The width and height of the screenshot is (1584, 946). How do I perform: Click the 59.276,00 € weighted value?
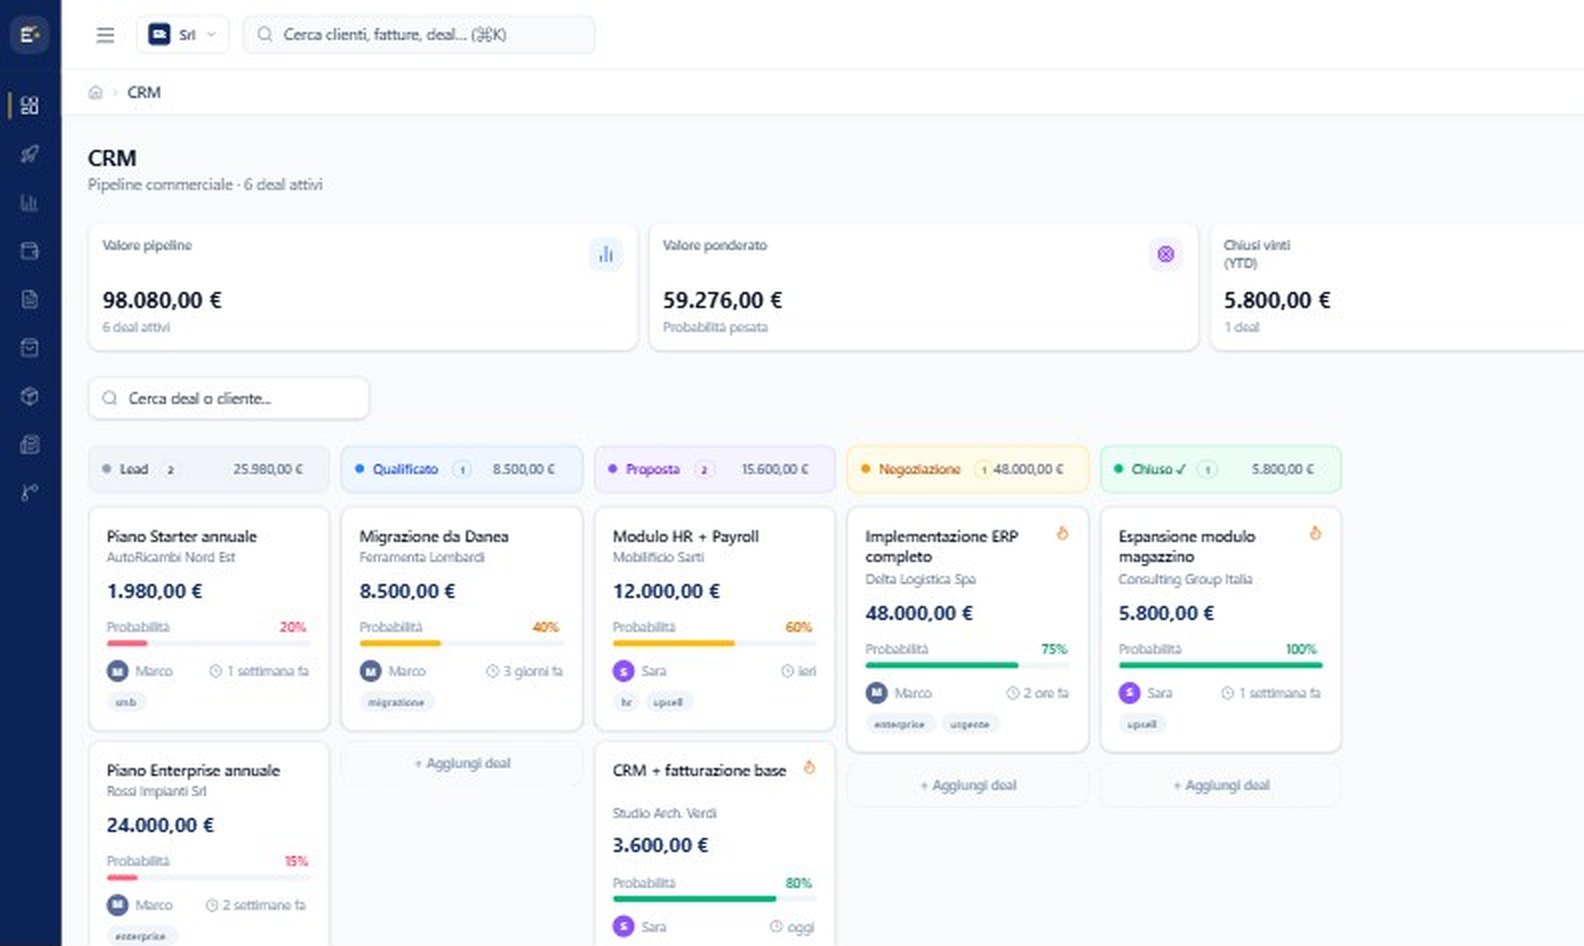coord(722,300)
